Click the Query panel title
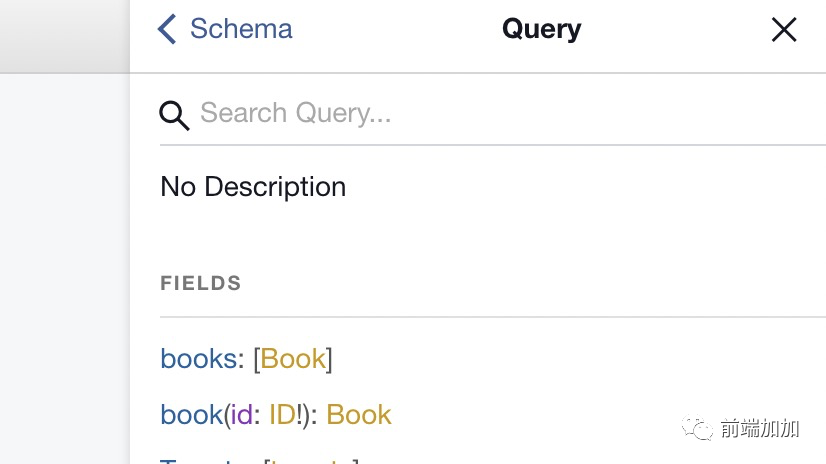Viewport: 826px width, 464px height. point(541,29)
